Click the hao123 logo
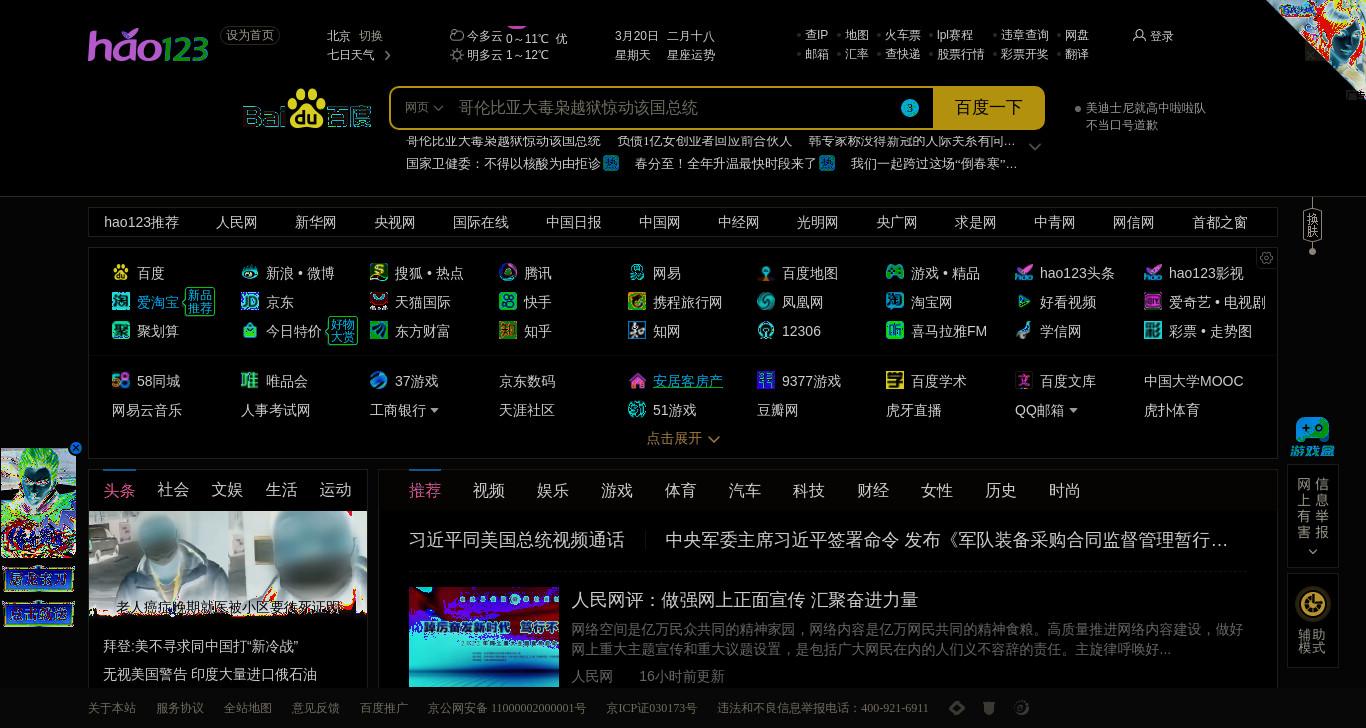 pos(148,46)
